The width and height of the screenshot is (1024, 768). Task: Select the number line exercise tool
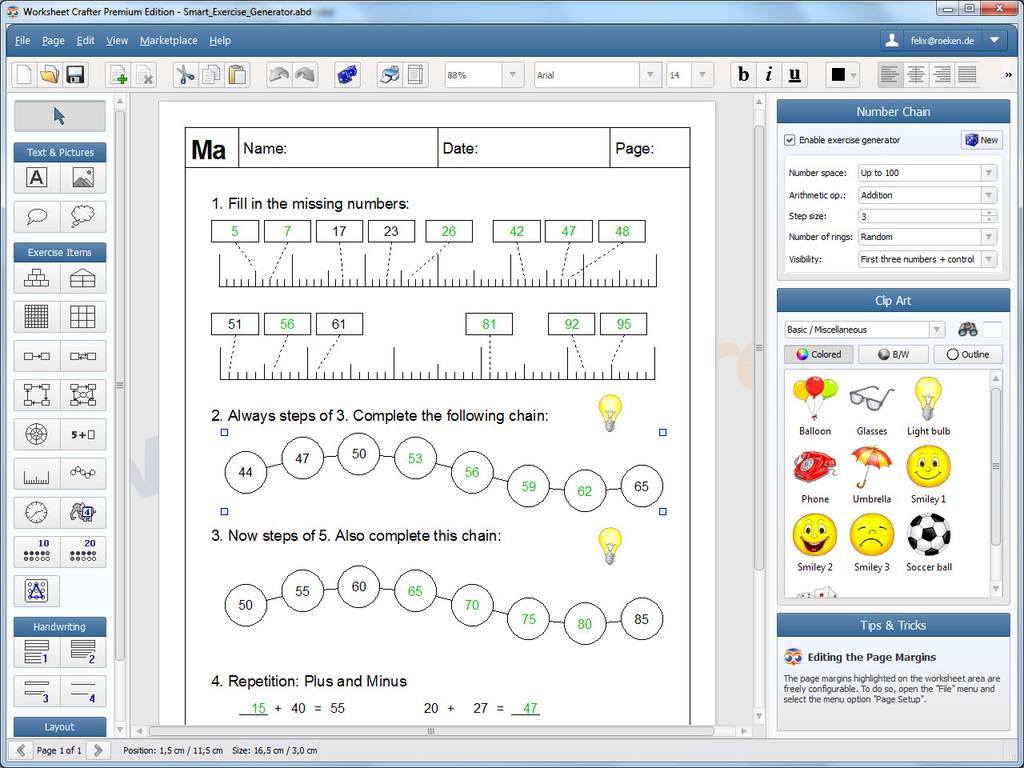pyautogui.click(x=36, y=473)
